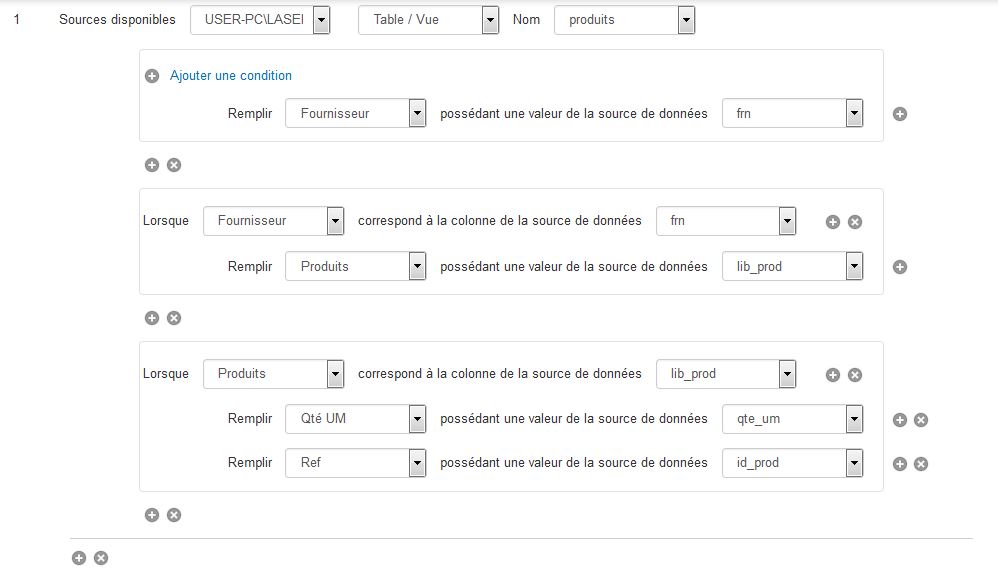
Task: Open the Qté UM field dropdown
Action: pyautogui.click(x=417, y=419)
